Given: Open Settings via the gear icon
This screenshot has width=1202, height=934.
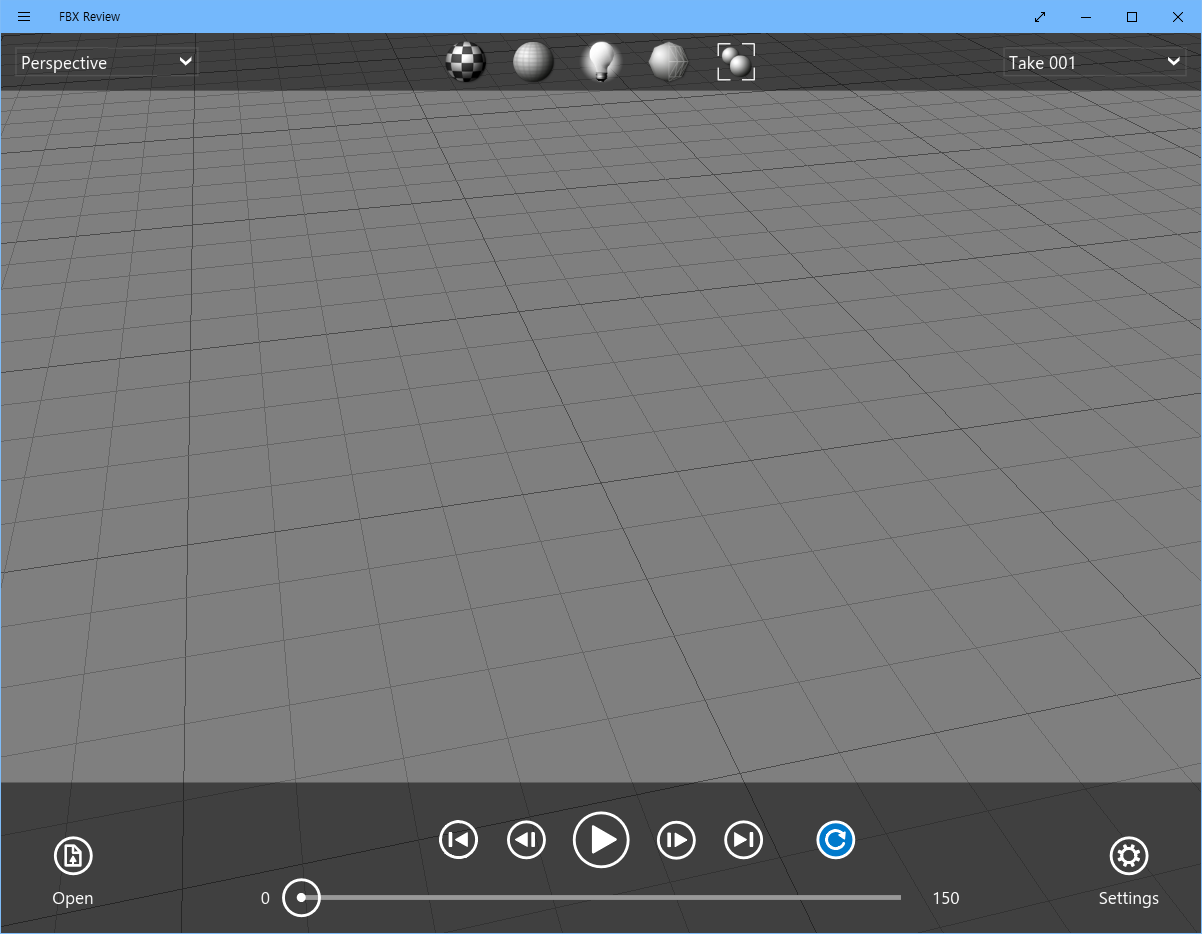Looking at the screenshot, I should pos(1129,856).
